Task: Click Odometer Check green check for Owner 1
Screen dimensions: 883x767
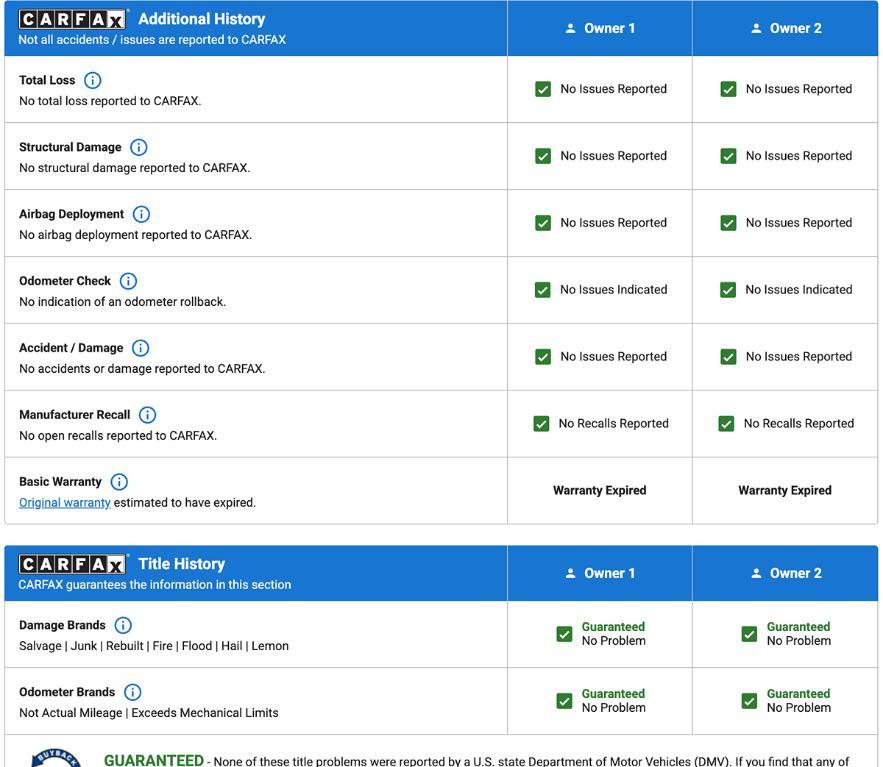Action: click(x=542, y=290)
